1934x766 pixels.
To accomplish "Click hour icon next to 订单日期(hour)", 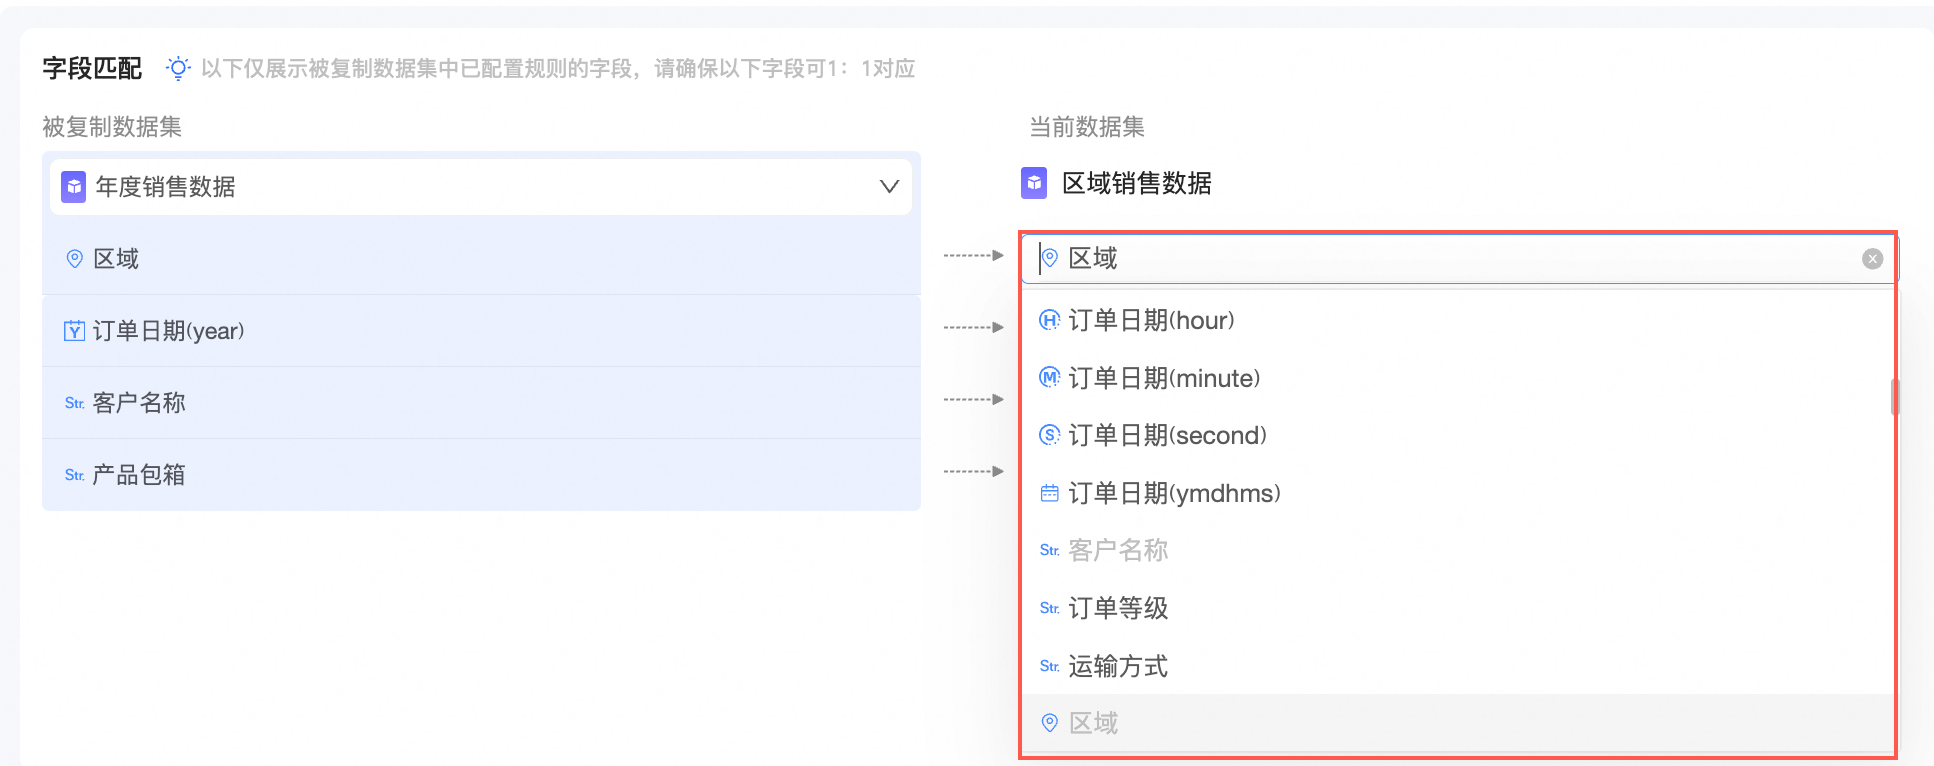I will (x=1049, y=320).
